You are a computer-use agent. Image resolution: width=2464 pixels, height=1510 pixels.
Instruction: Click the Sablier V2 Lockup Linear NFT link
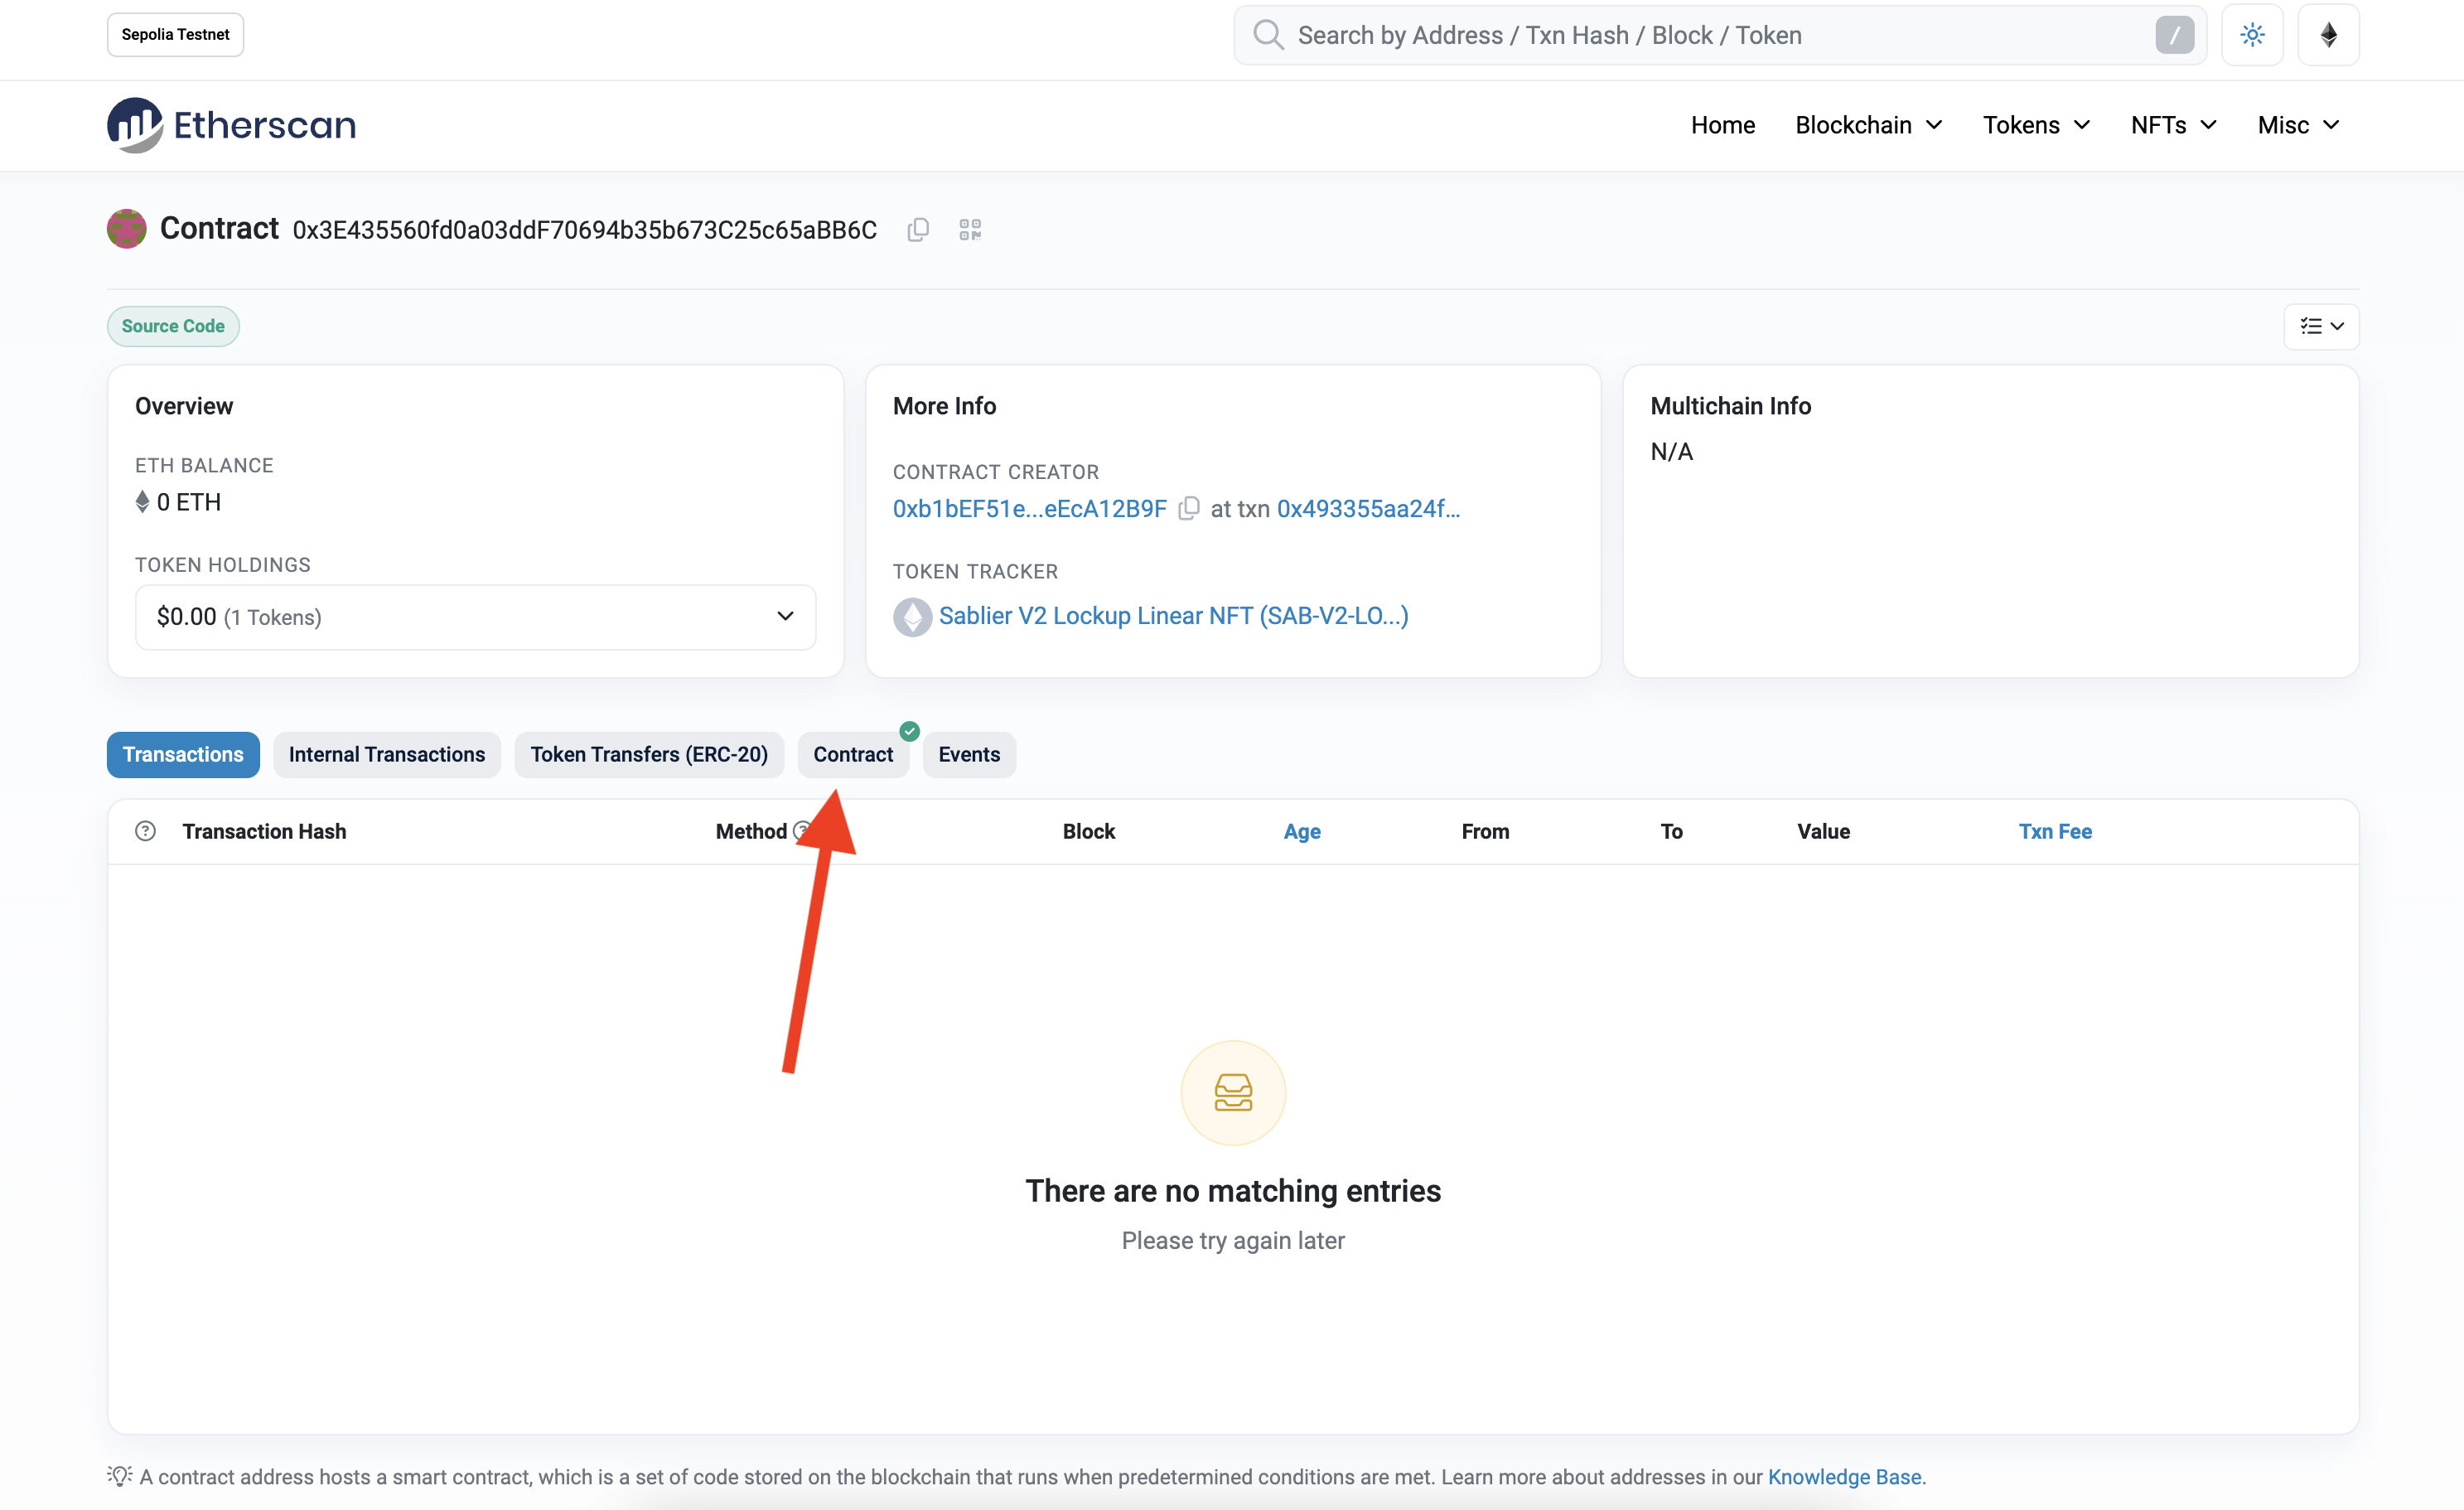(x=1176, y=614)
